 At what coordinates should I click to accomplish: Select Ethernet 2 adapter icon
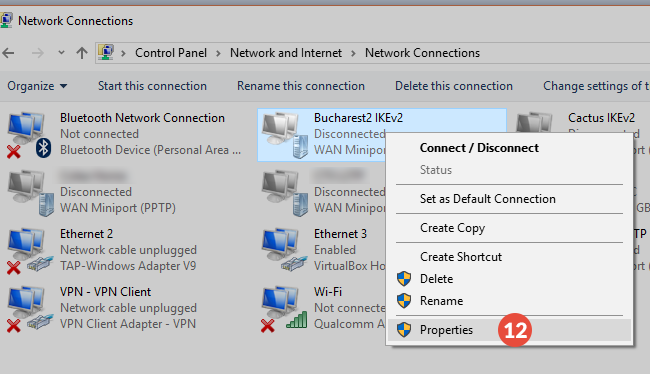[31, 251]
